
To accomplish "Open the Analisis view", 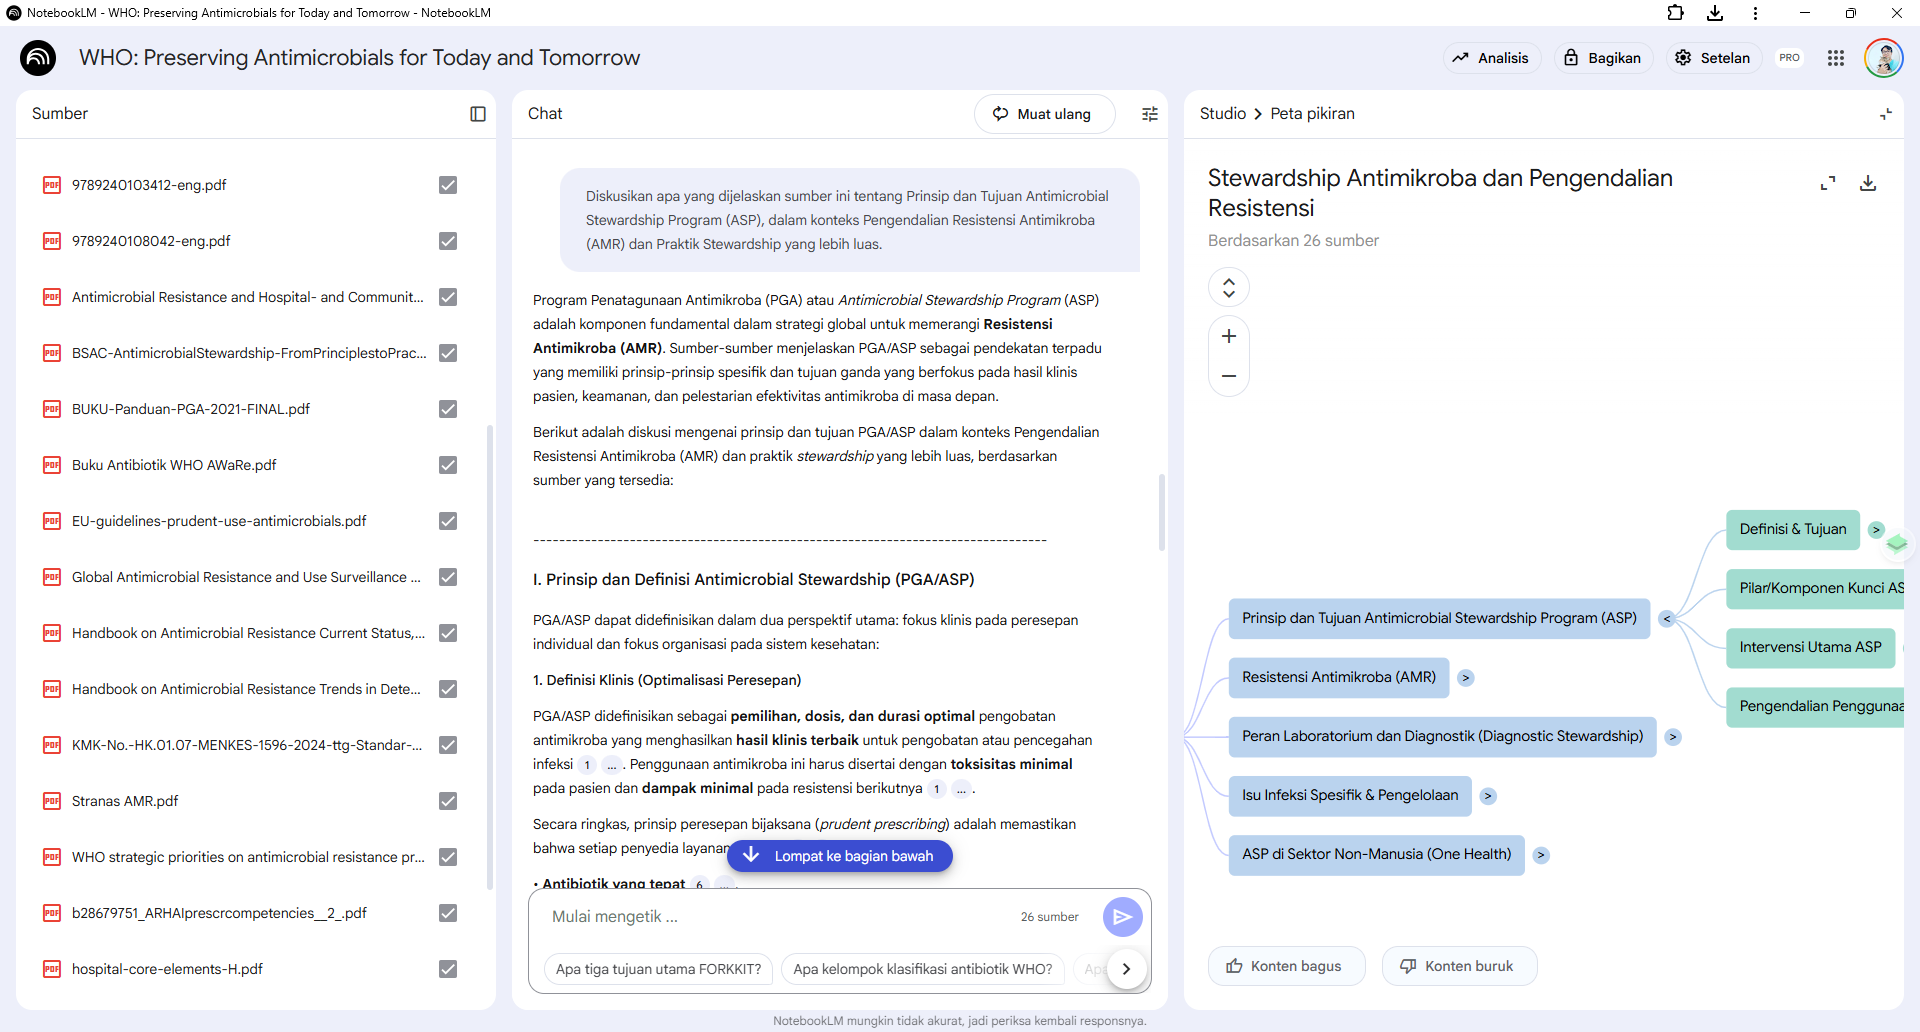I will click(1491, 58).
